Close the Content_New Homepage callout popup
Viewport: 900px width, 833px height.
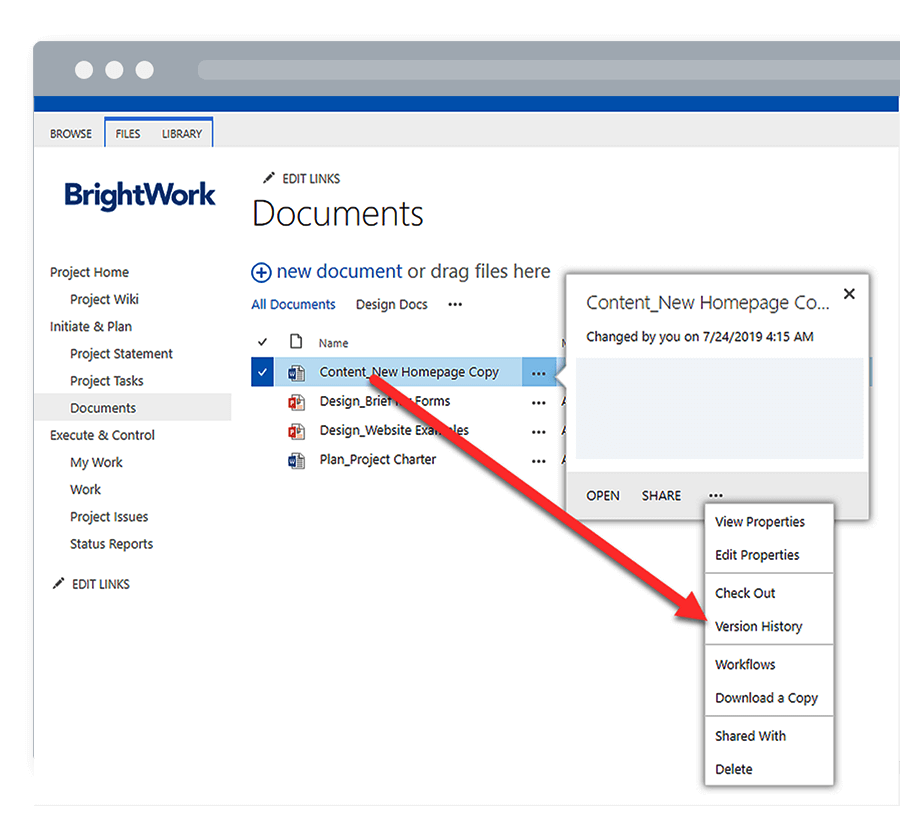click(849, 294)
